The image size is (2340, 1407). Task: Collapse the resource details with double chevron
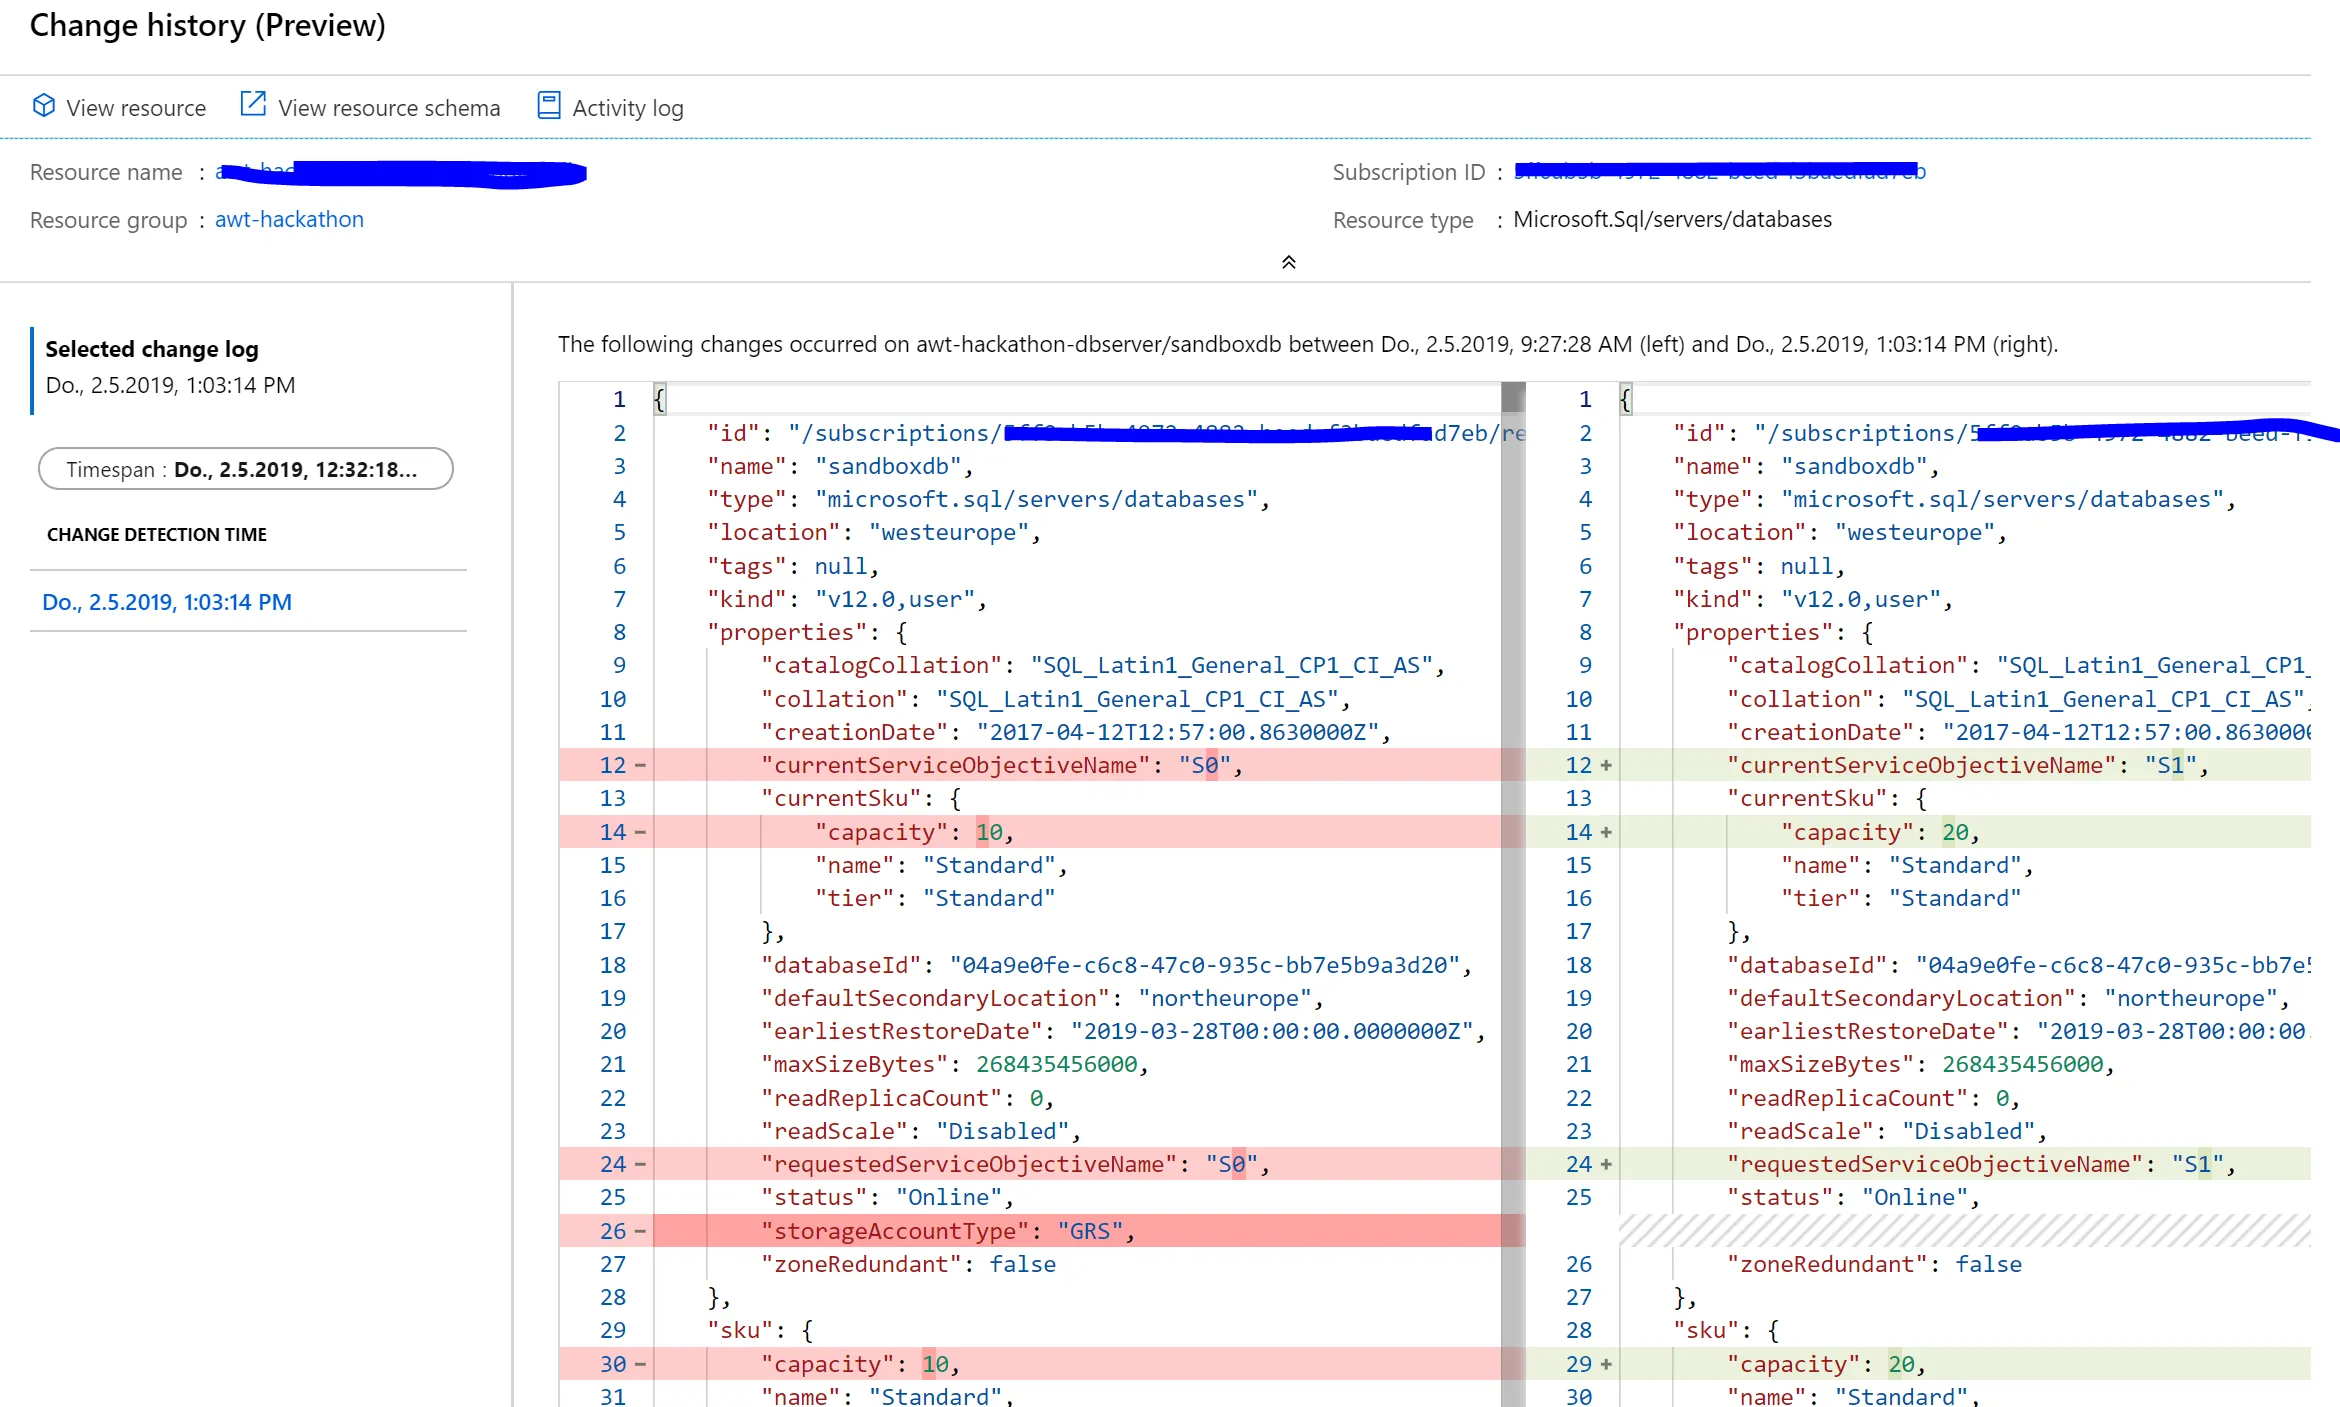point(1288,262)
